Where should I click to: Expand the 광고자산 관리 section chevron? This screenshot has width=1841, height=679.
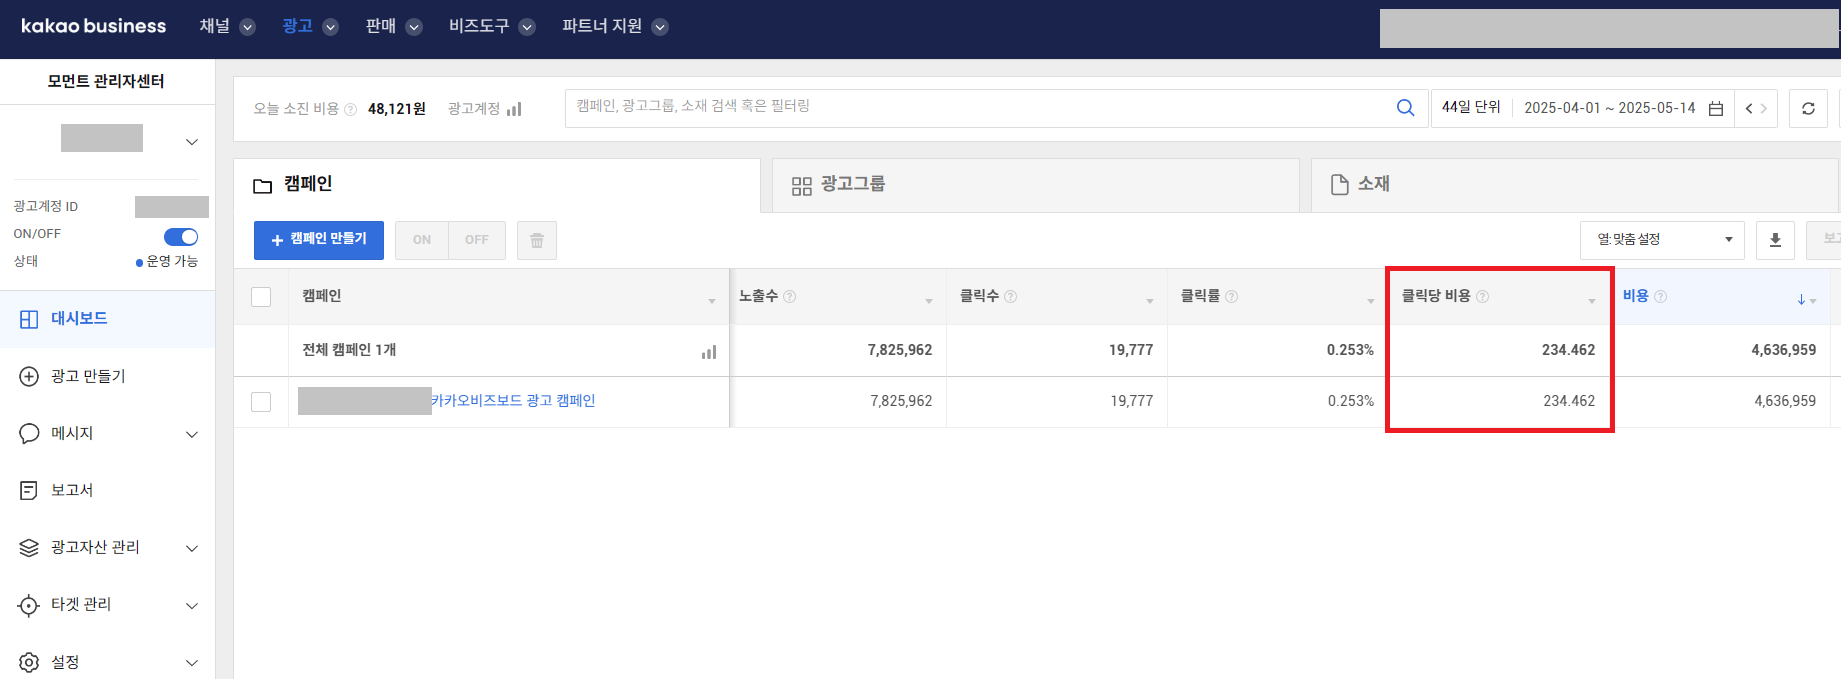[x=192, y=548]
